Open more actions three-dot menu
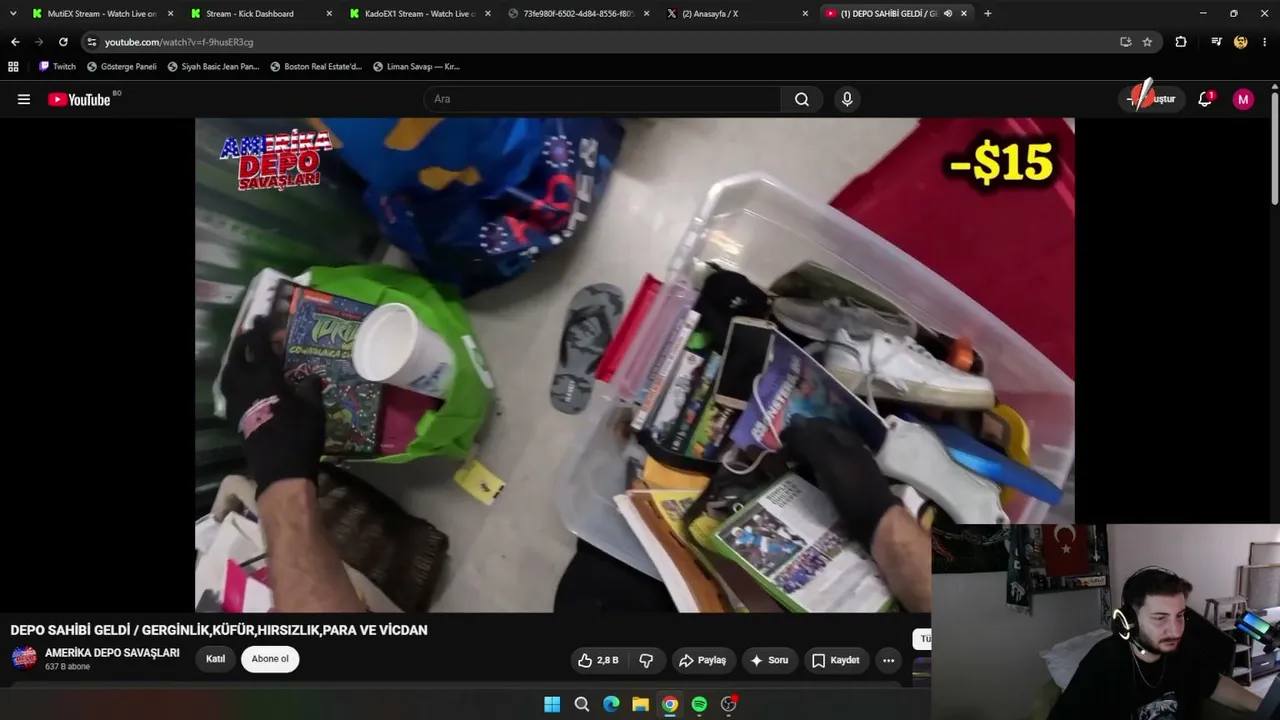The height and width of the screenshot is (720, 1280). [888, 660]
